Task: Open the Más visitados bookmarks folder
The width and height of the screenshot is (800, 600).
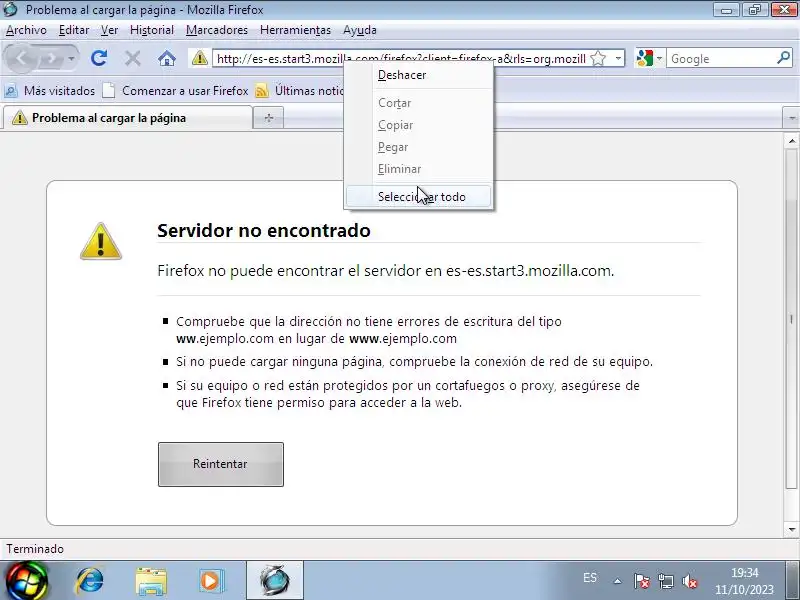Action: (49, 91)
